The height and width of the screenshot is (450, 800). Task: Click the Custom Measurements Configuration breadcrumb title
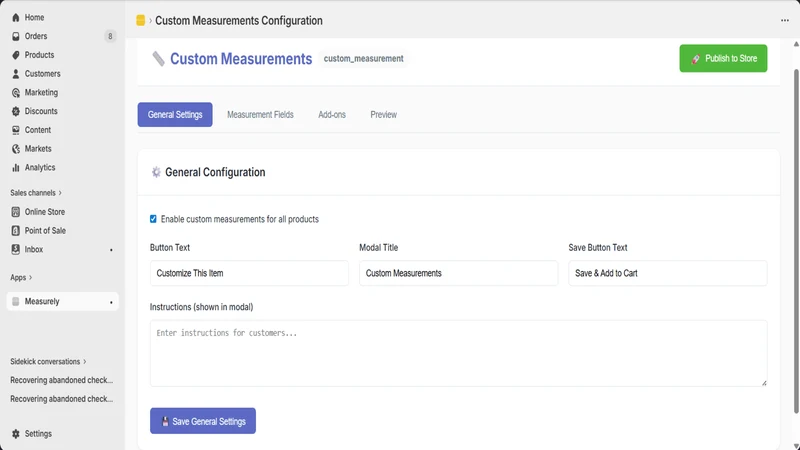pos(239,20)
